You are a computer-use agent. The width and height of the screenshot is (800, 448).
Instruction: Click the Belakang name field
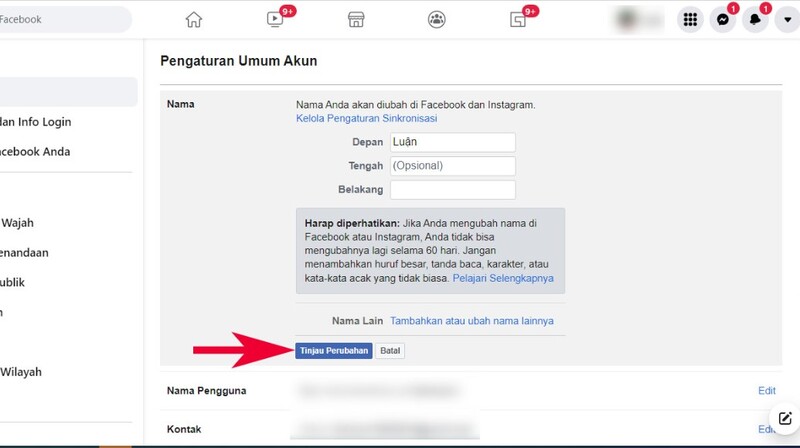453,190
